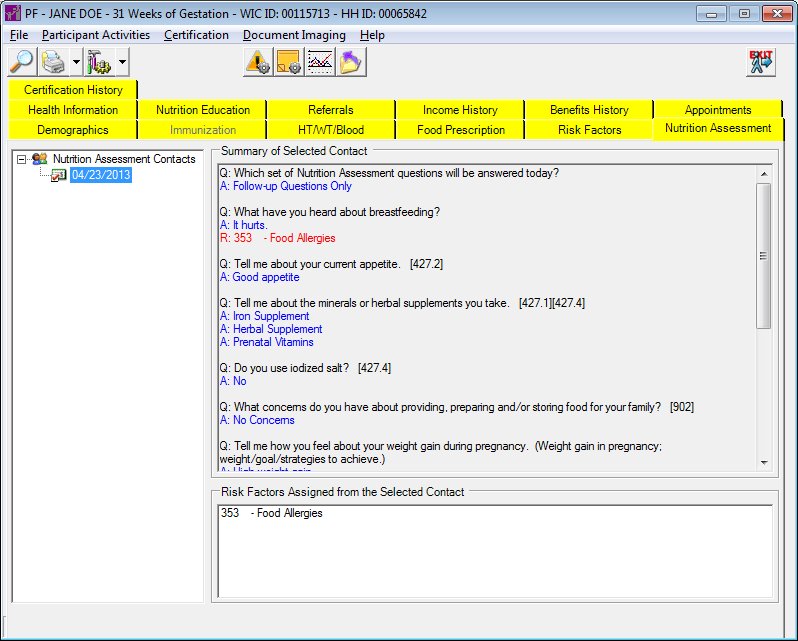Click the warning triangle alerts icon

[x=258, y=62]
